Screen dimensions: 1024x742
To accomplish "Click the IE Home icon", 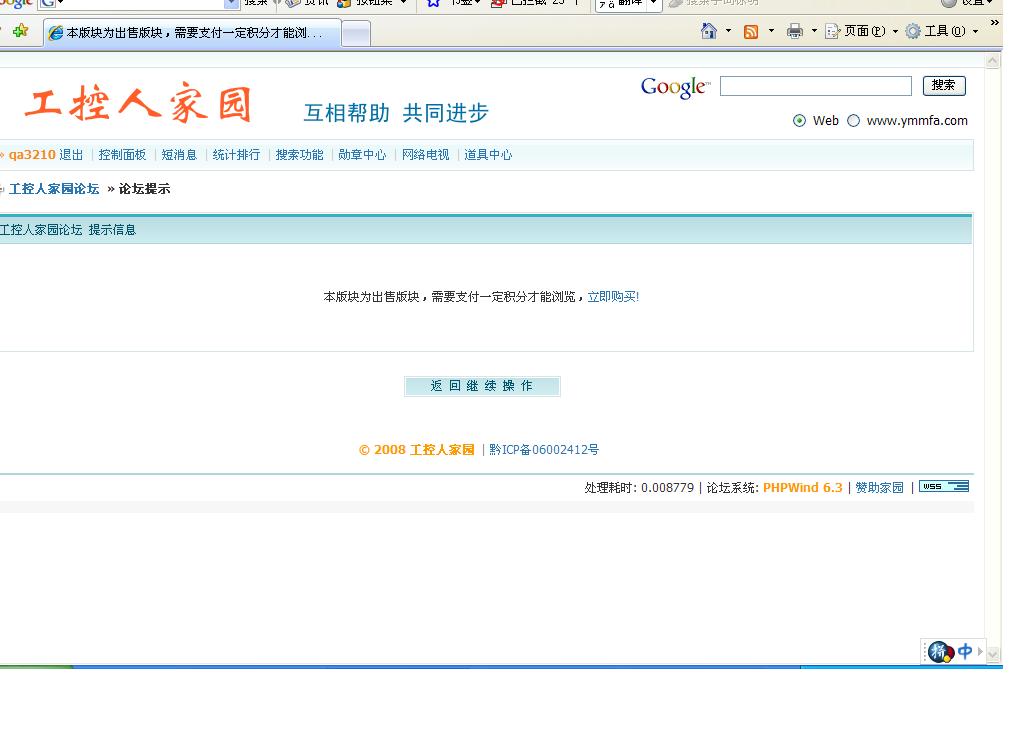I will [x=709, y=31].
